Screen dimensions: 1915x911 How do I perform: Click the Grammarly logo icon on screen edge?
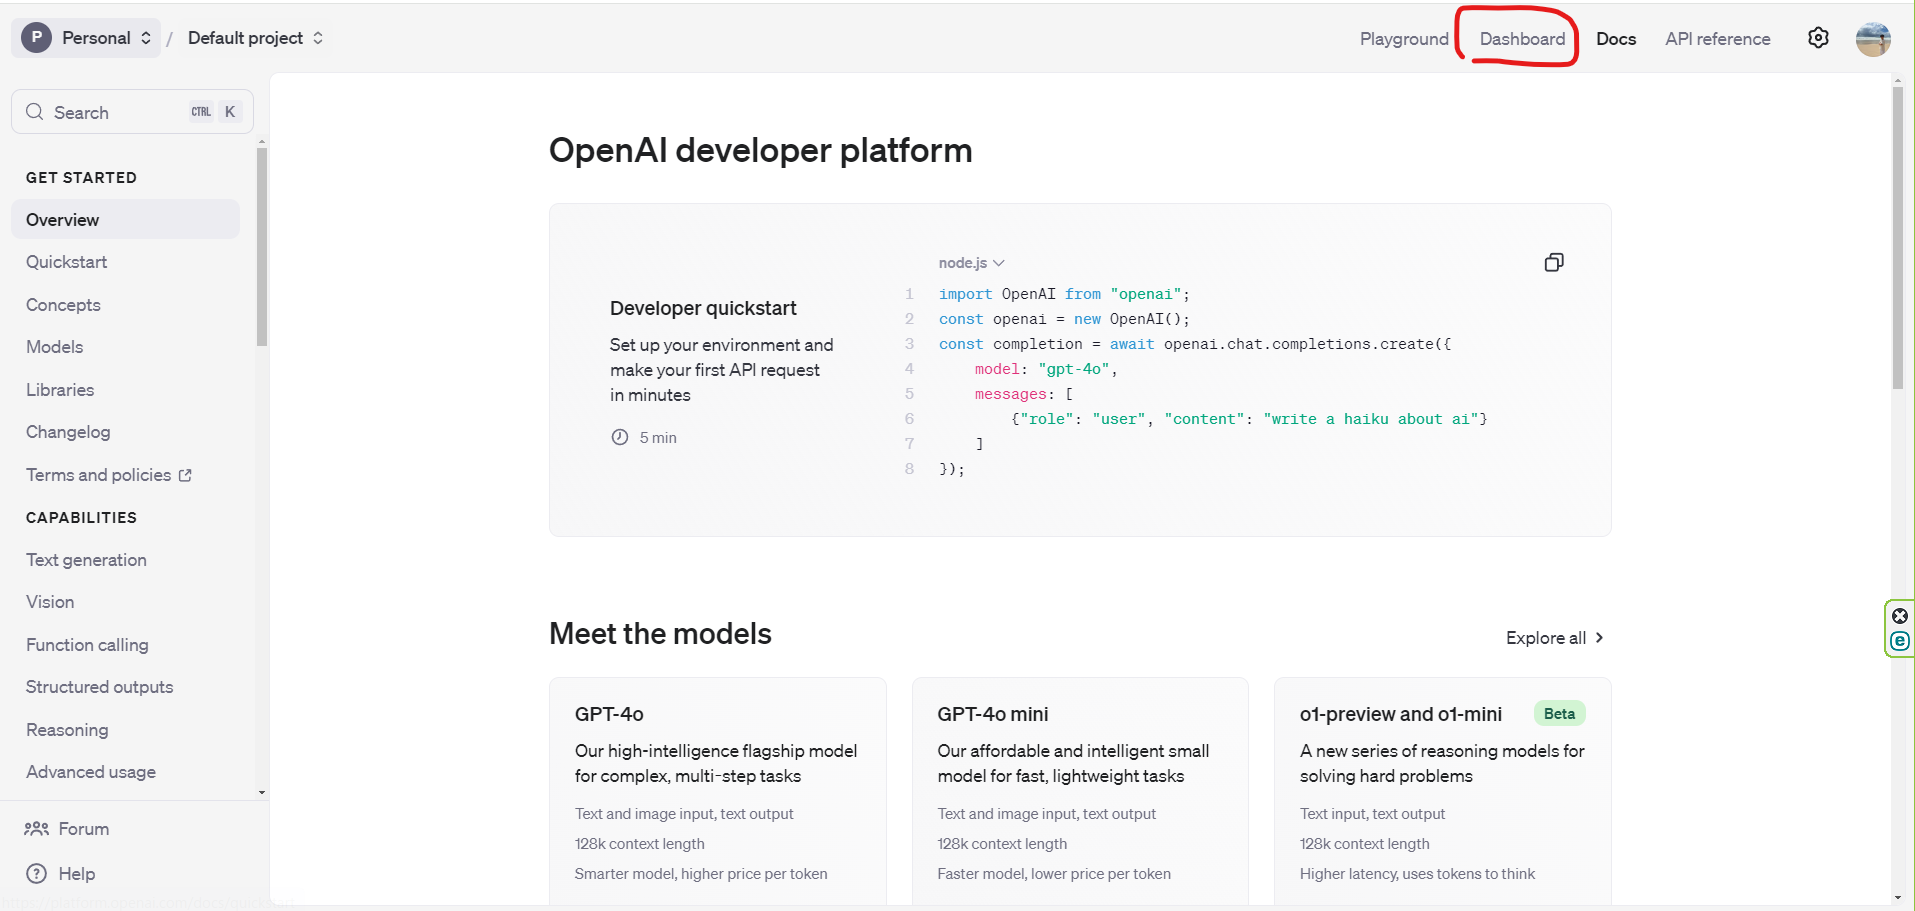(x=1899, y=643)
